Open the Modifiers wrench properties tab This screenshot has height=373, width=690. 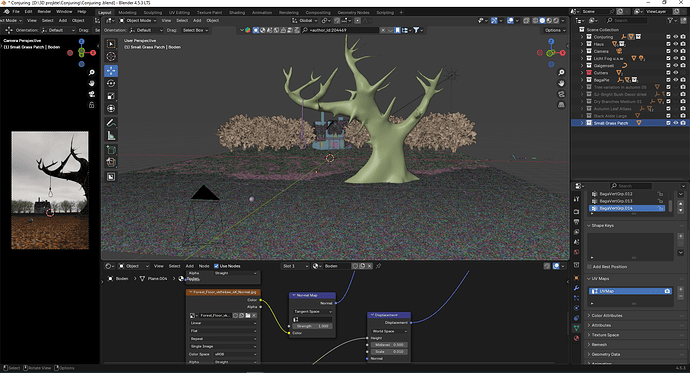[576, 288]
